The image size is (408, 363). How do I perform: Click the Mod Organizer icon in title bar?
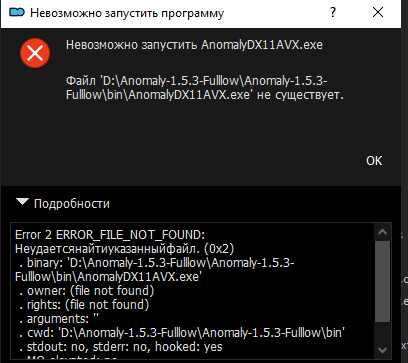[x=17, y=13]
